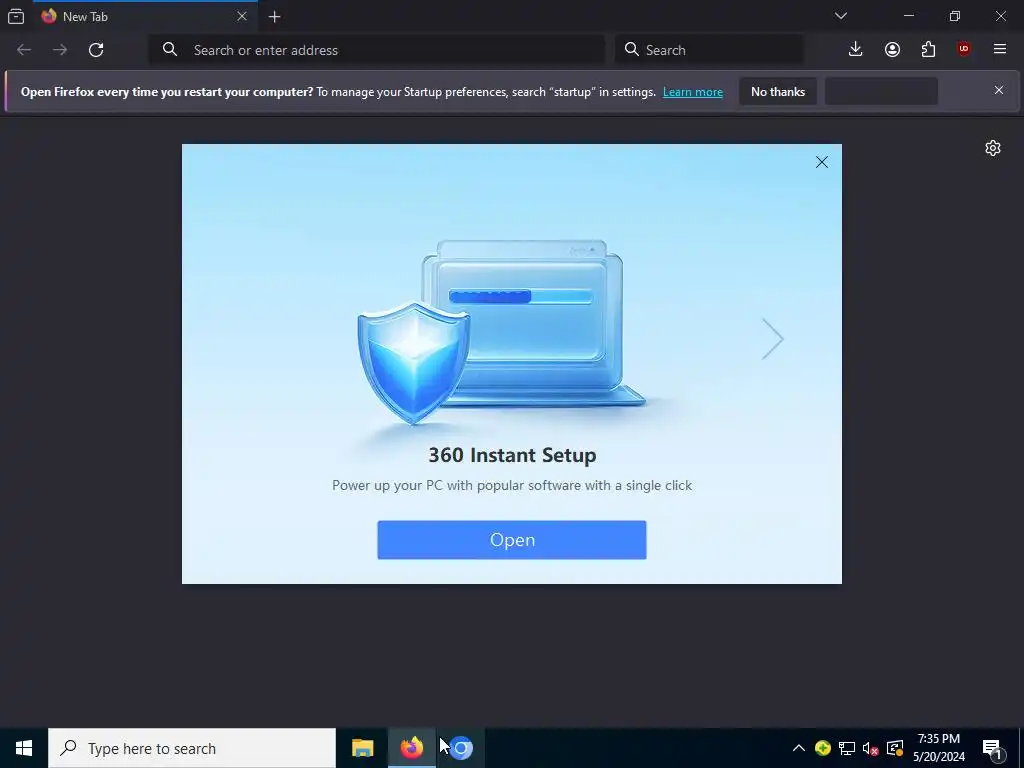The width and height of the screenshot is (1024, 768).
Task: Open the blue circle browser taskbar icon
Action: click(x=460, y=748)
